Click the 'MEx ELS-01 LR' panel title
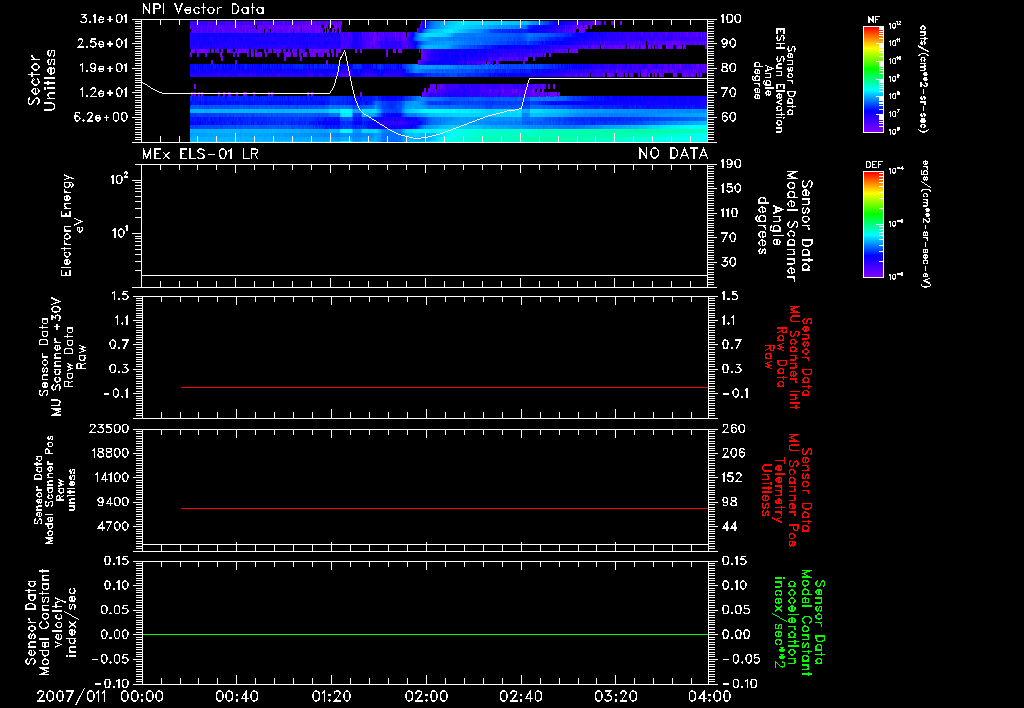Image resolution: width=1024 pixels, height=708 pixels. click(200, 154)
